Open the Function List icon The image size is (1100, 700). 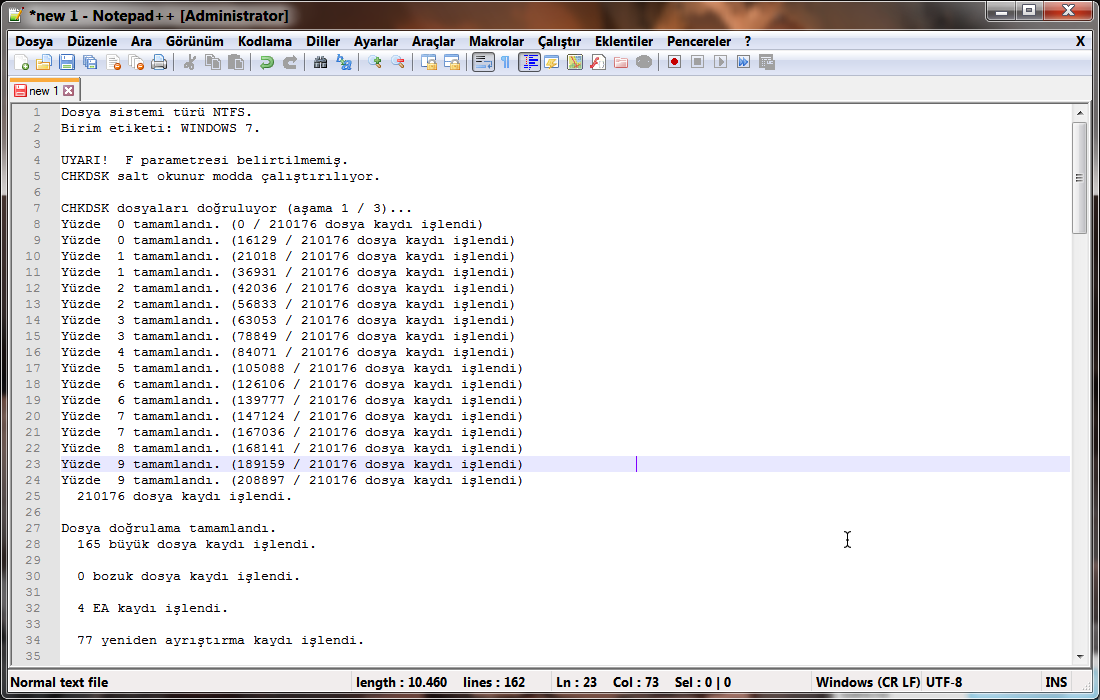pyautogui.click(x=598, y=62)
